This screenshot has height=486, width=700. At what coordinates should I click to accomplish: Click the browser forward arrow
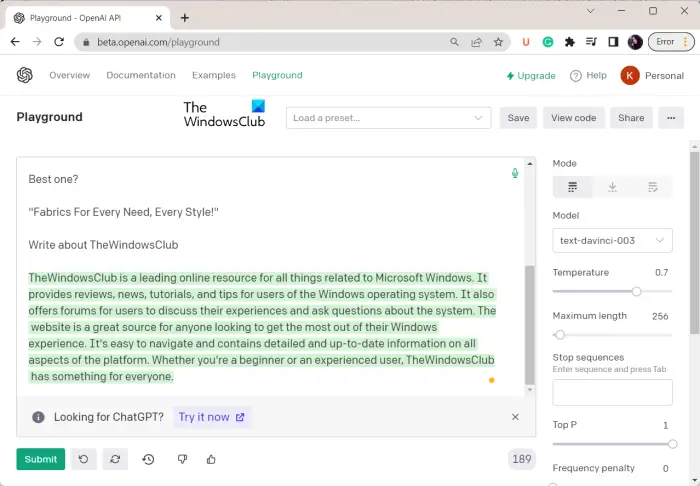pyautogui.click(x=37, y=42)
